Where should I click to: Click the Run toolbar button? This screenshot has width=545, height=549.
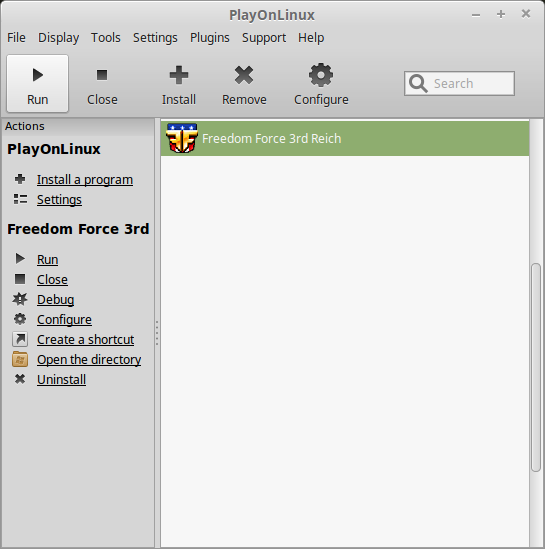pos(37,83)
